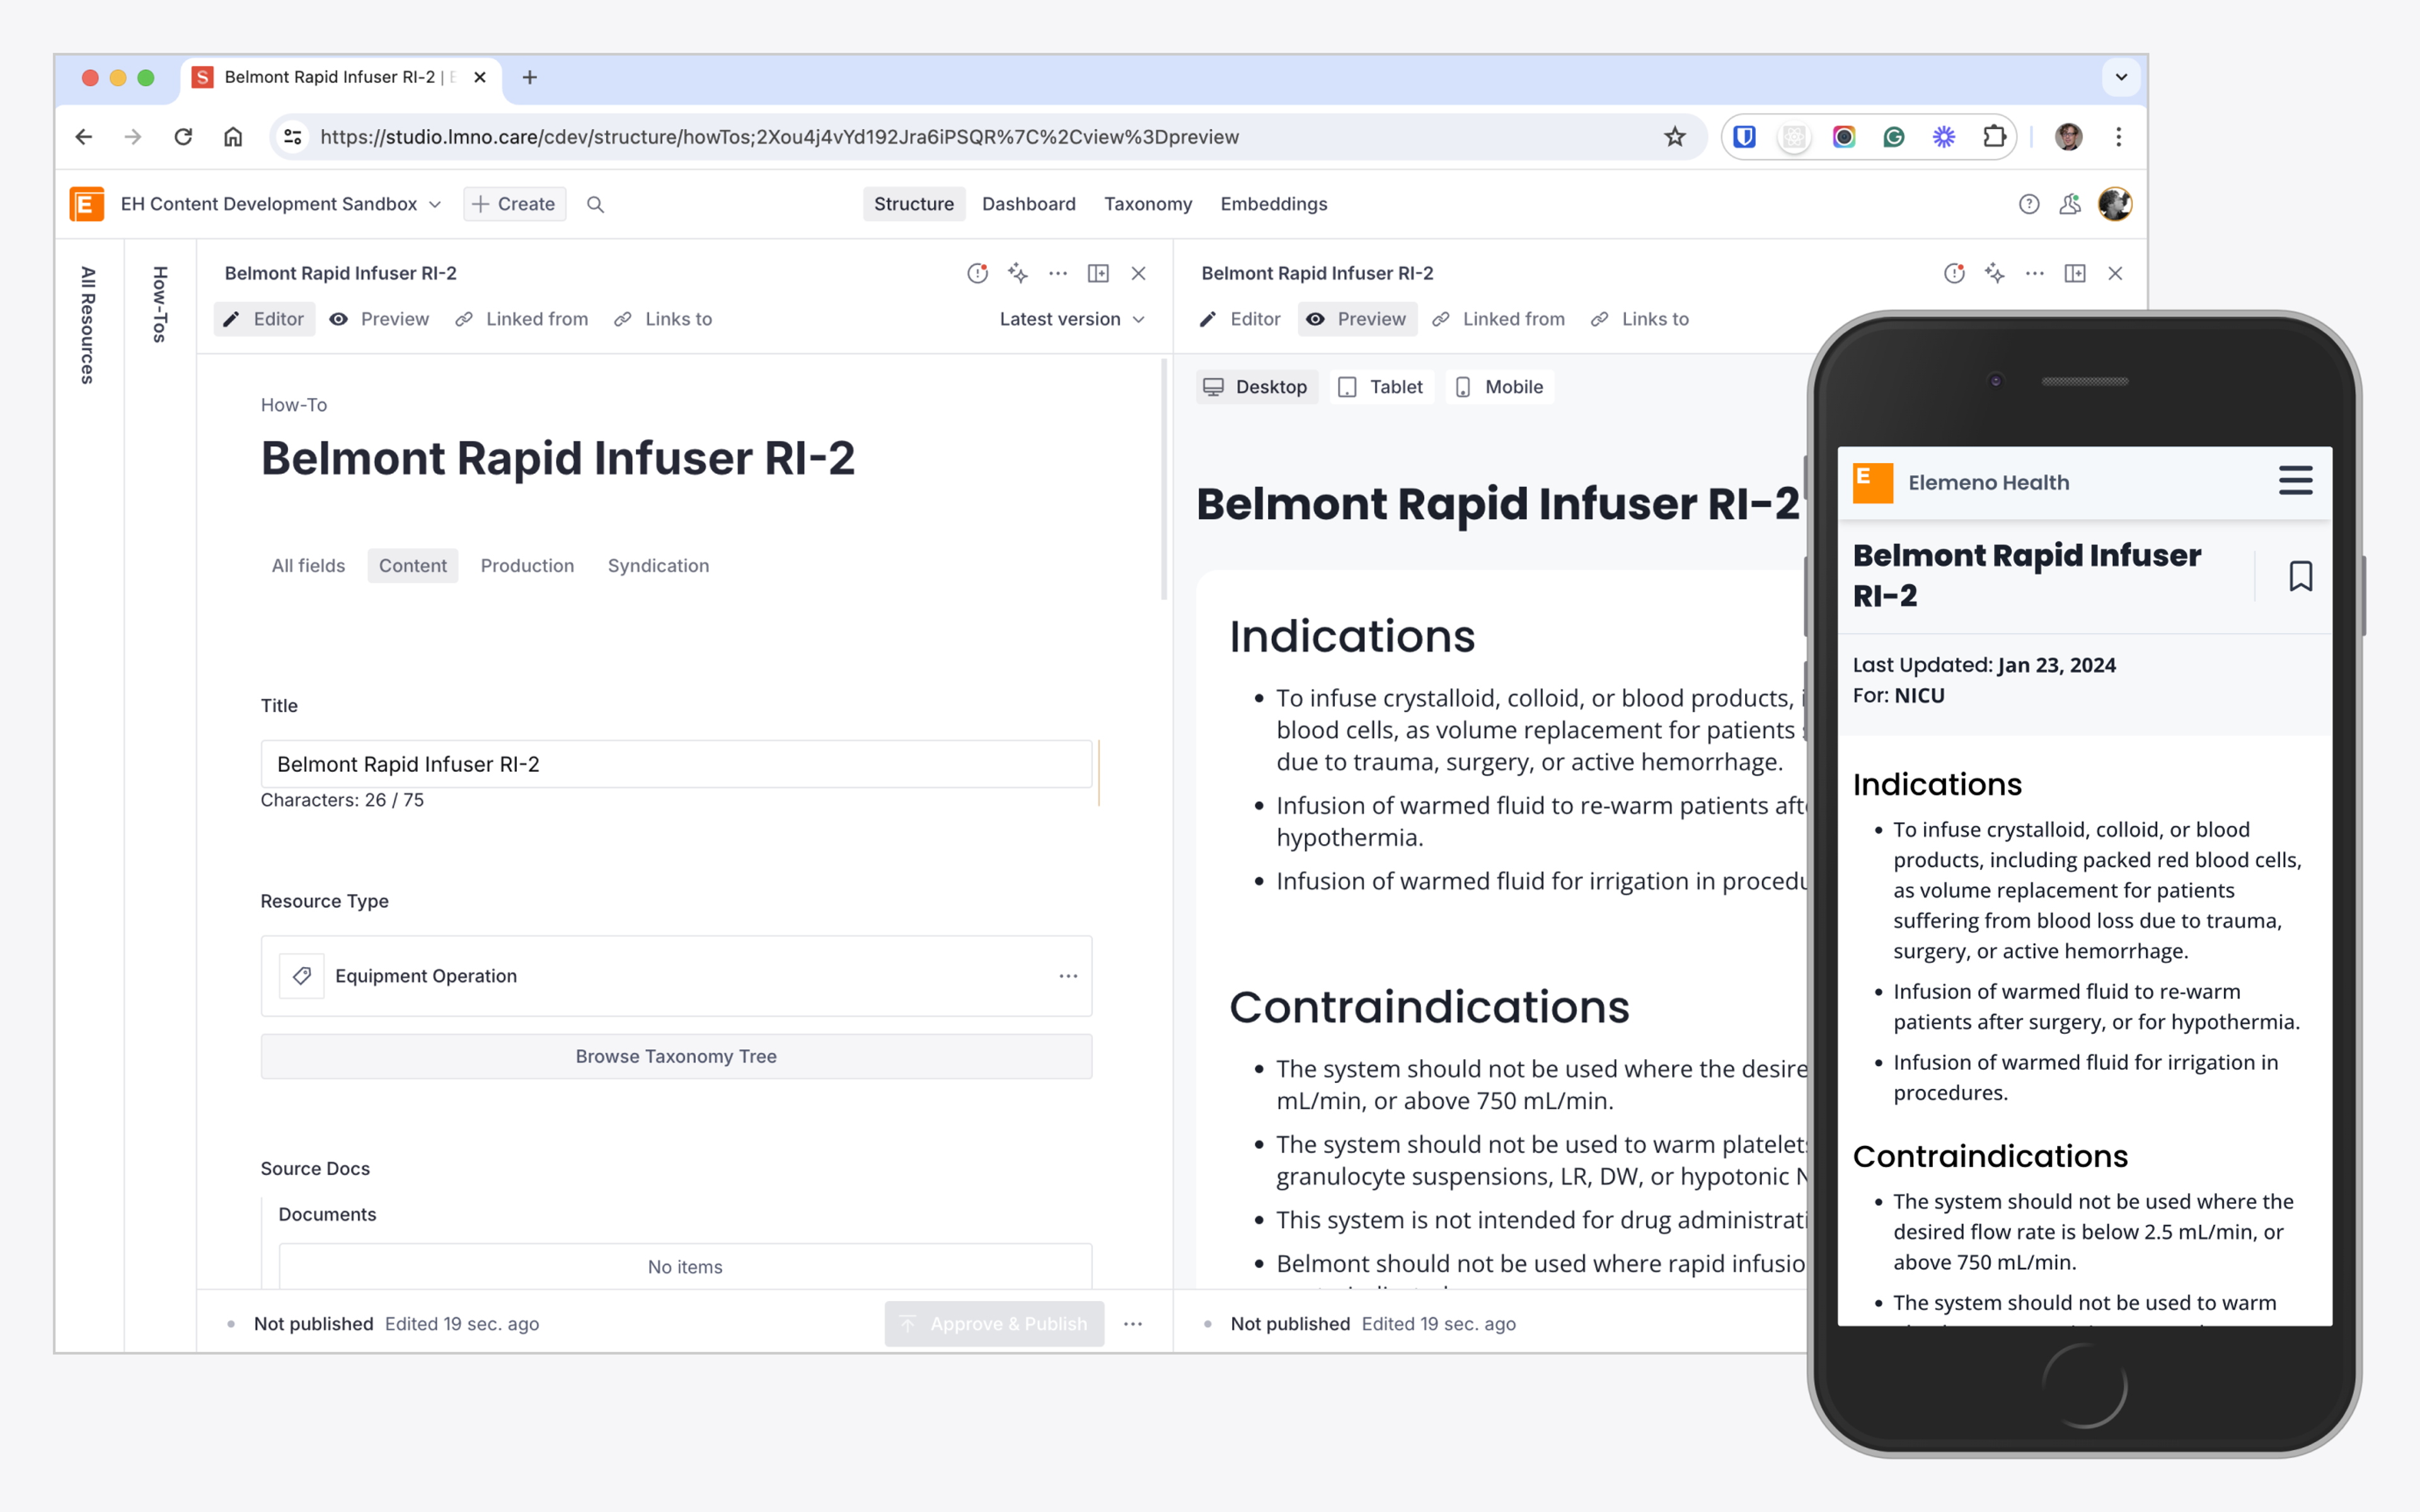Viewport: 2420px width, 1512px height.
Task: Select Linked from tab in left pane
Action: click(522, 319)
